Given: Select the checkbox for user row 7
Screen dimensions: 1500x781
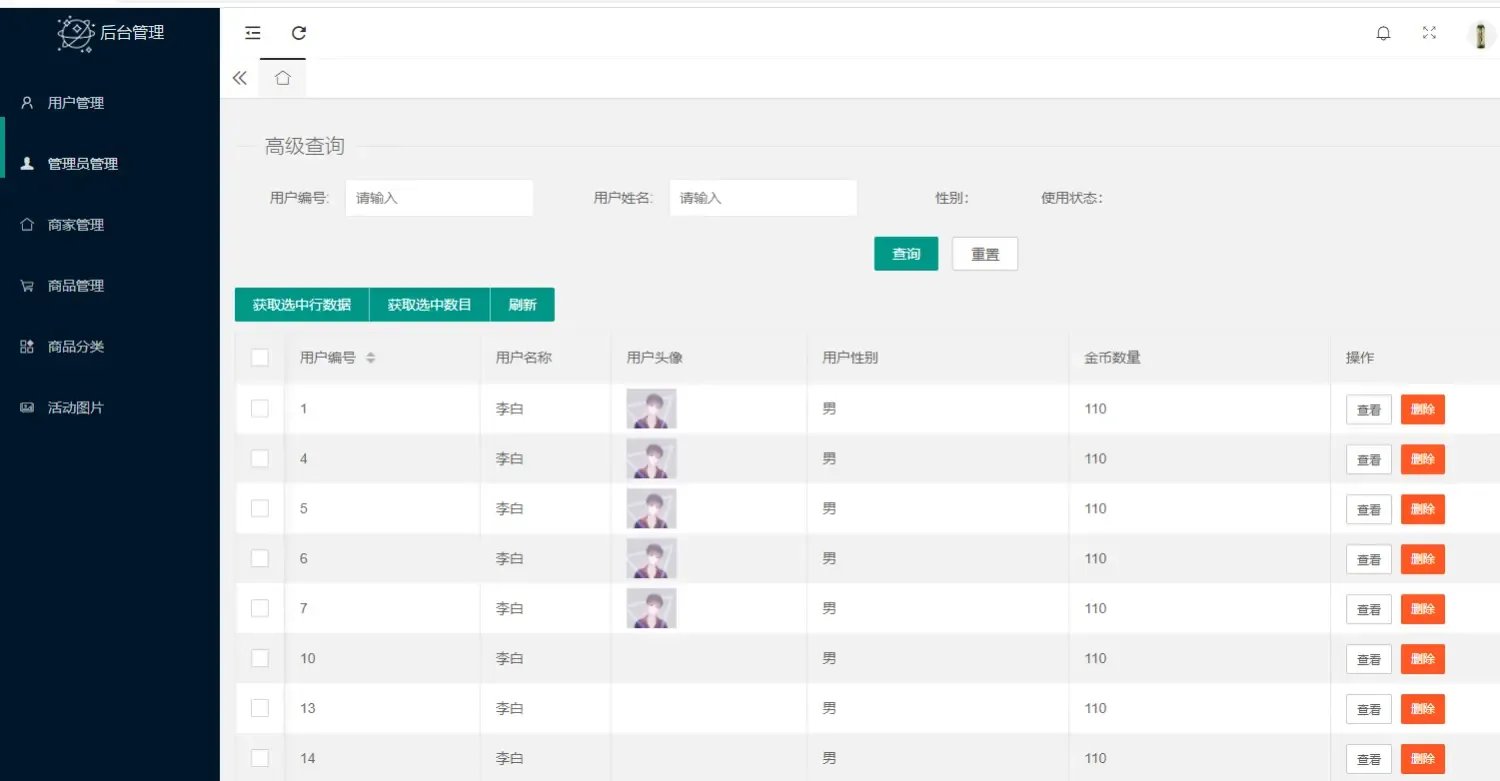Looking at the screenshot, I should (x=260, y=608).
